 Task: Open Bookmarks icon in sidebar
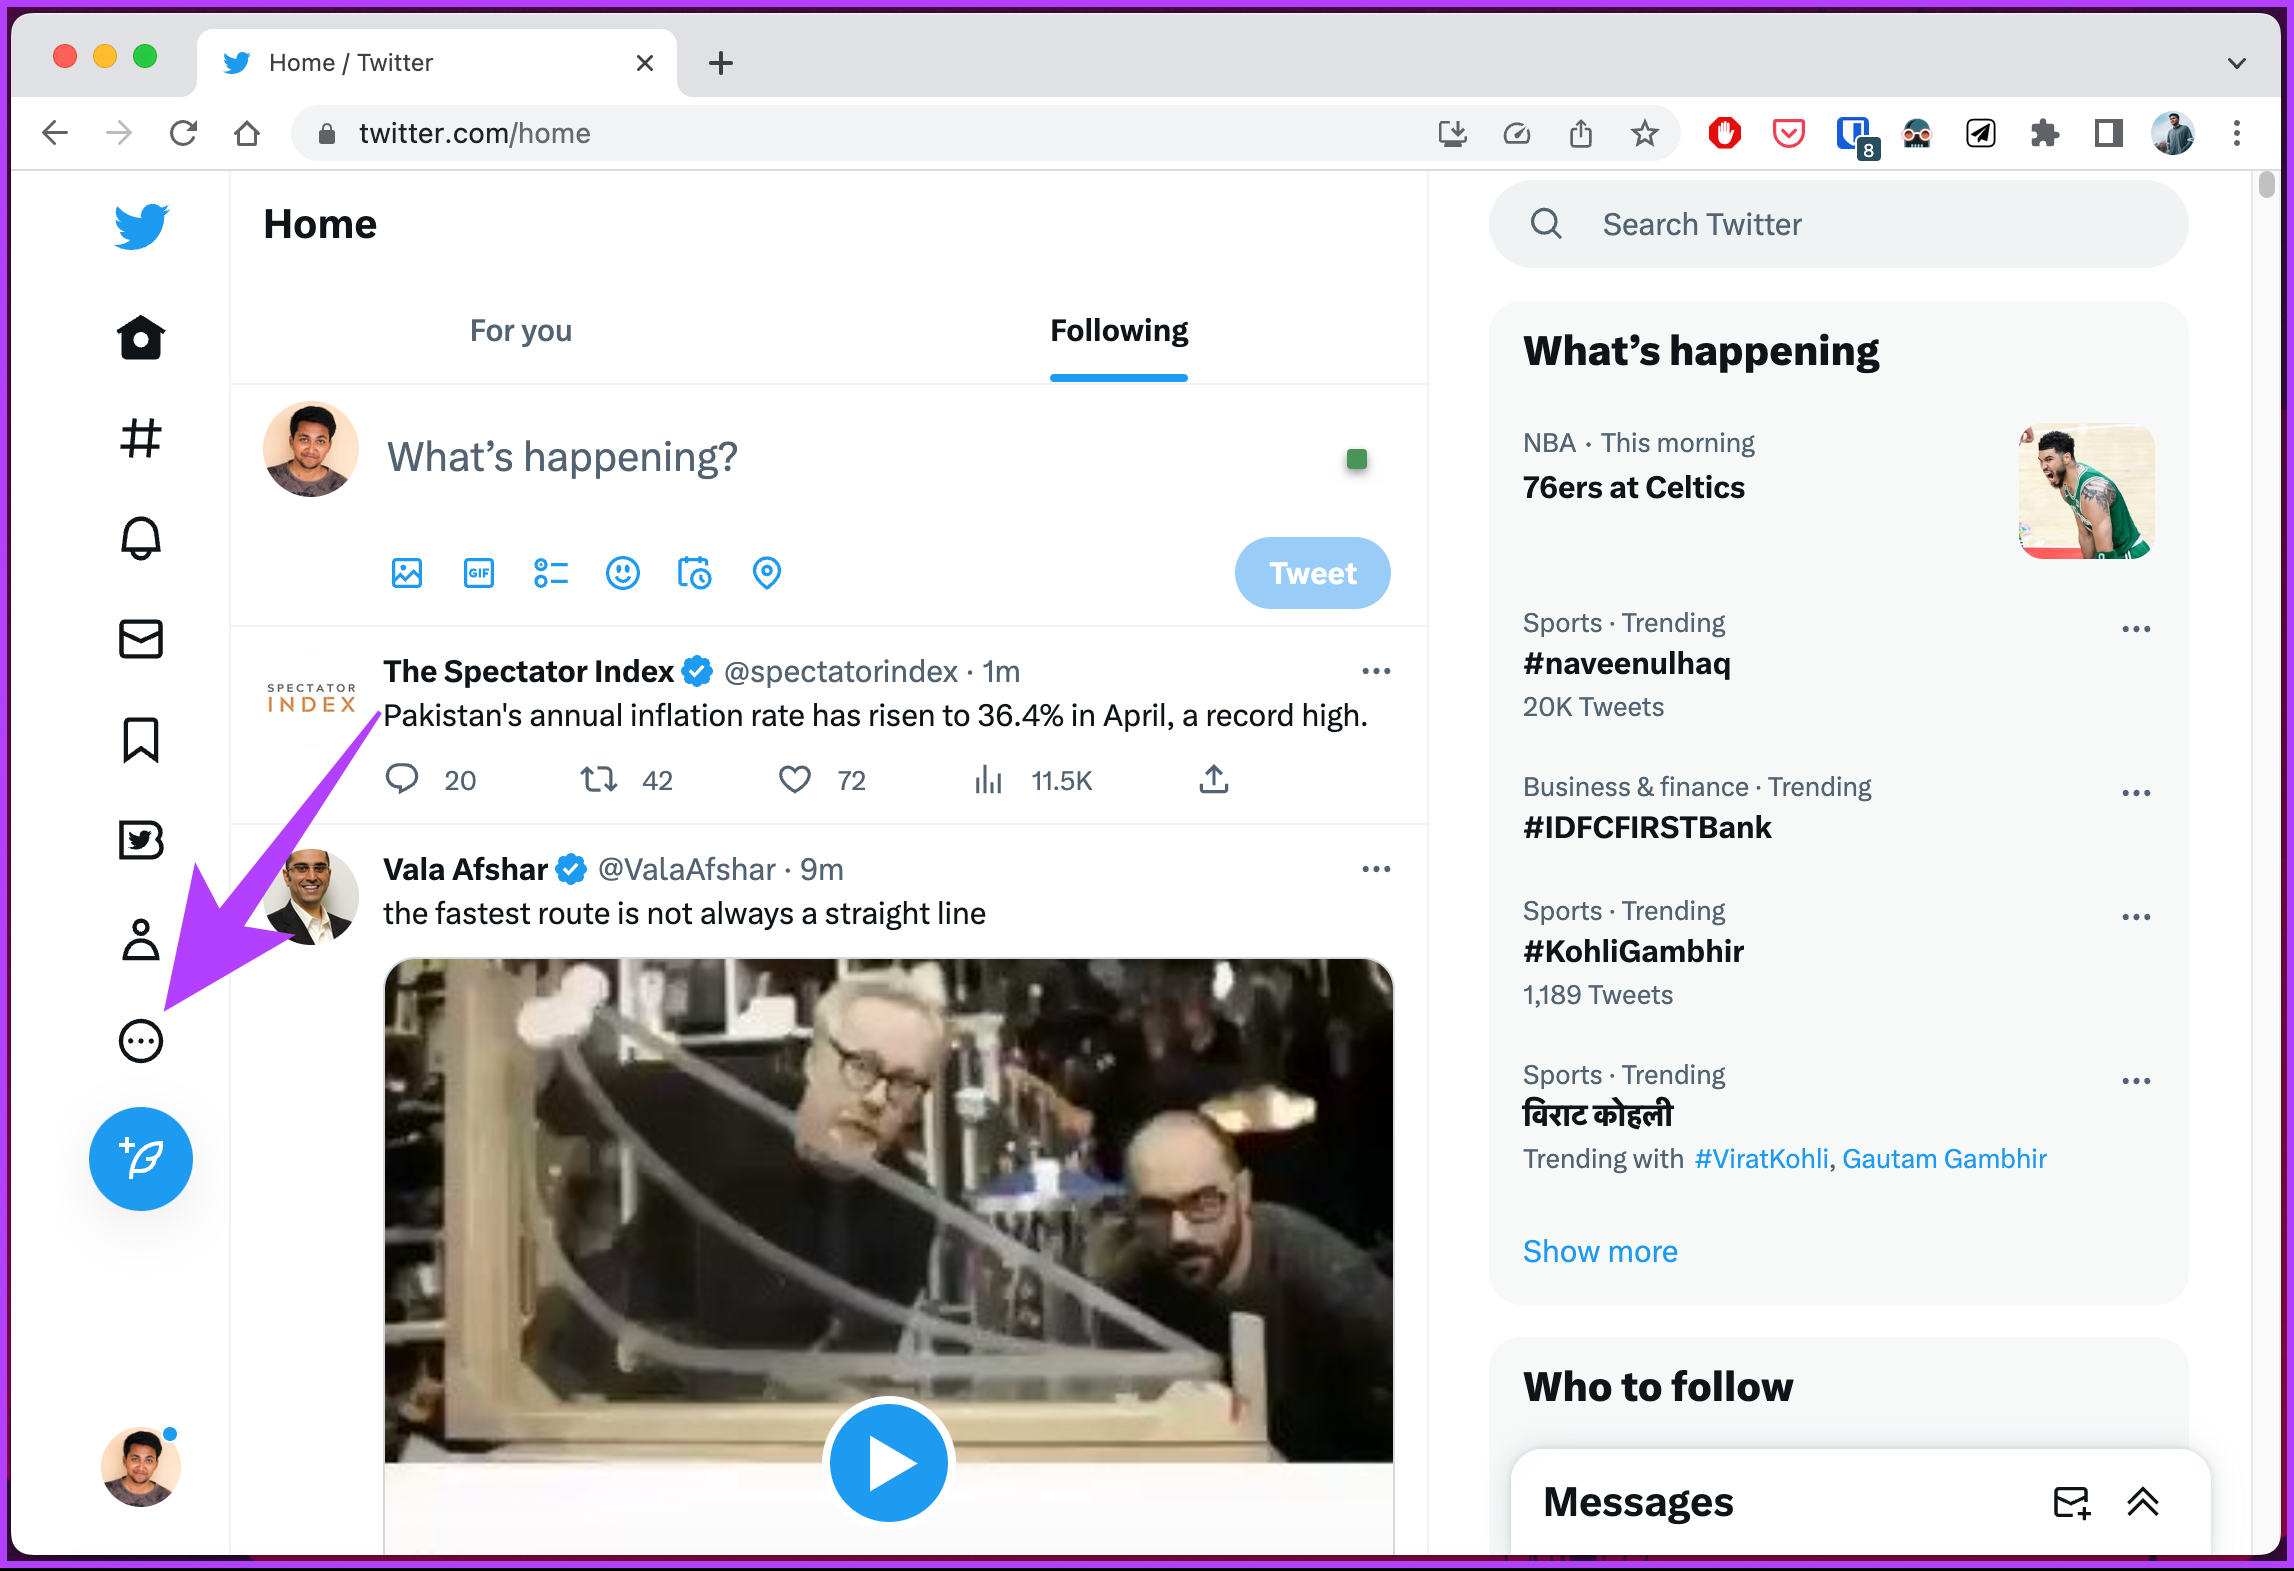click(x=141, y=740)
